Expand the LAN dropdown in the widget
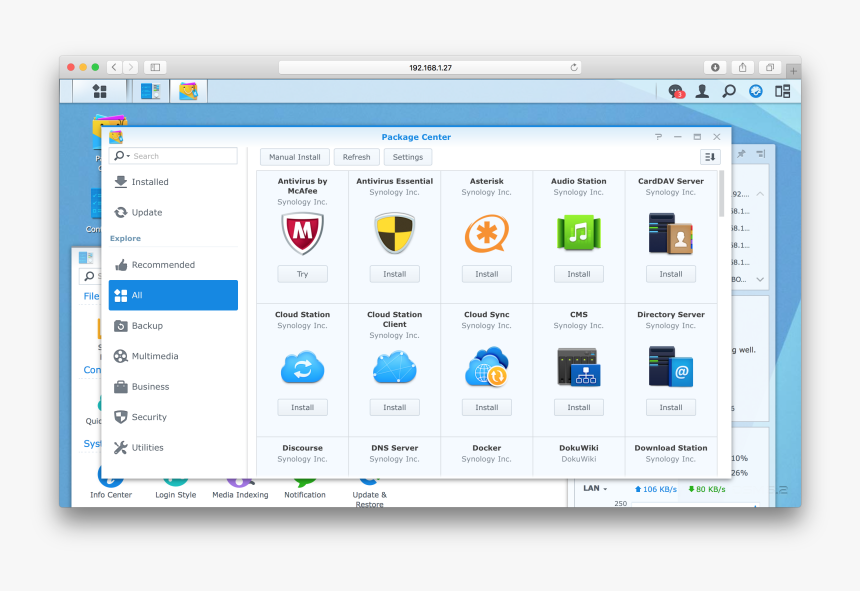Screen dimensions: 860x591 [x=595, y=488]
